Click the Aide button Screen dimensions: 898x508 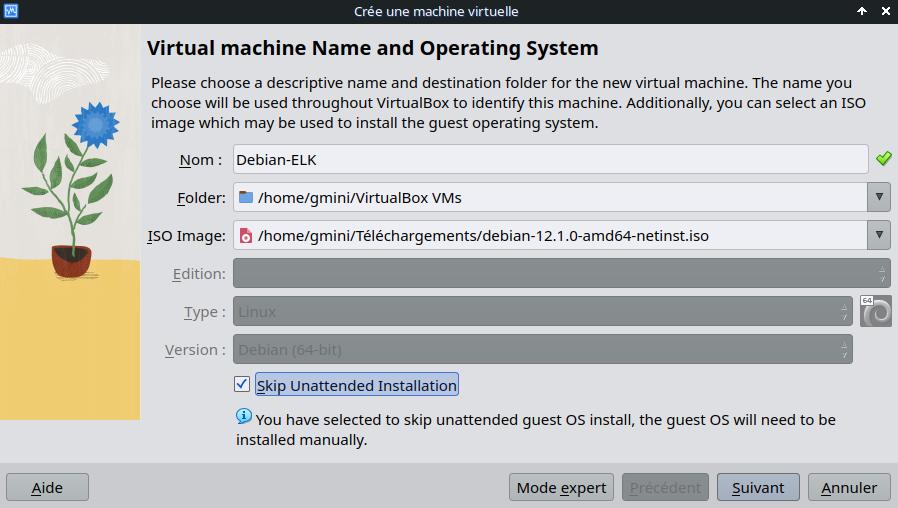pyautogui.click(x=48, y=487)
